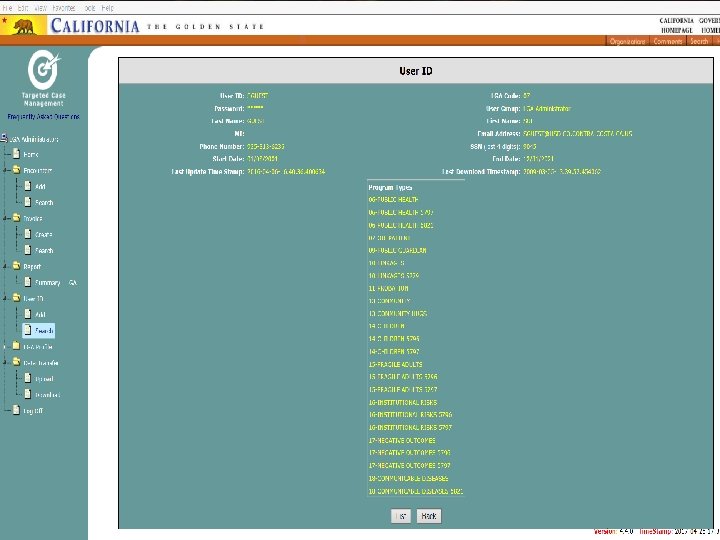720x540 pixels.
Task: Open the Invoice folder icon
Action: pos(17,218)
